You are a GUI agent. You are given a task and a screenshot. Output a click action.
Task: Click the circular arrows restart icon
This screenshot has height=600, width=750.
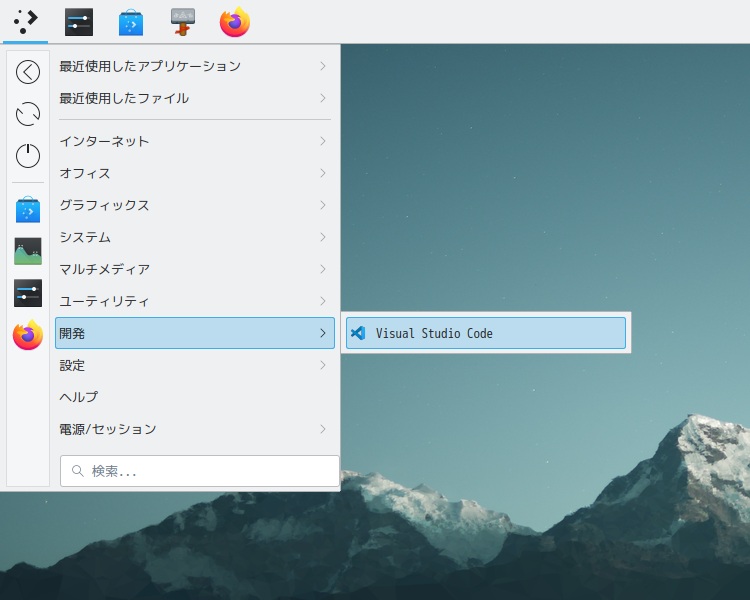(x=28, y=114)
